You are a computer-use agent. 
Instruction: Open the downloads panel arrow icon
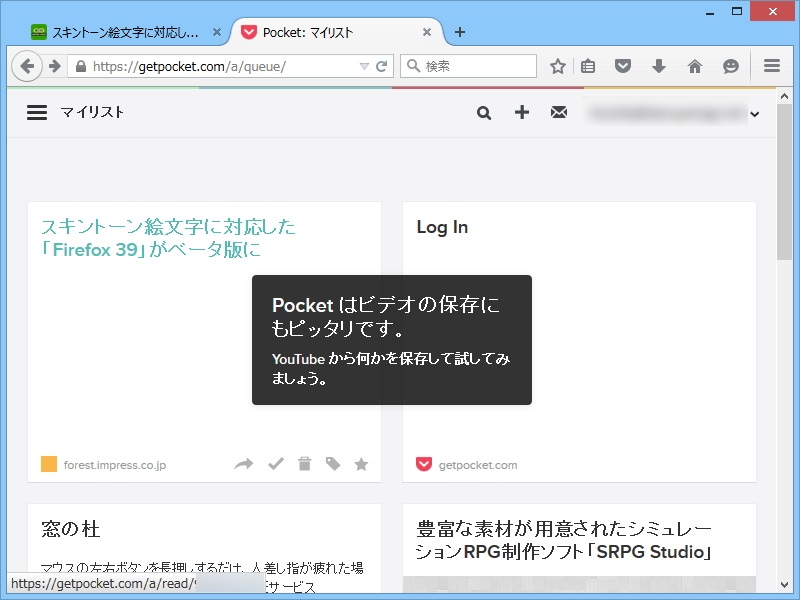click(659, 66)
